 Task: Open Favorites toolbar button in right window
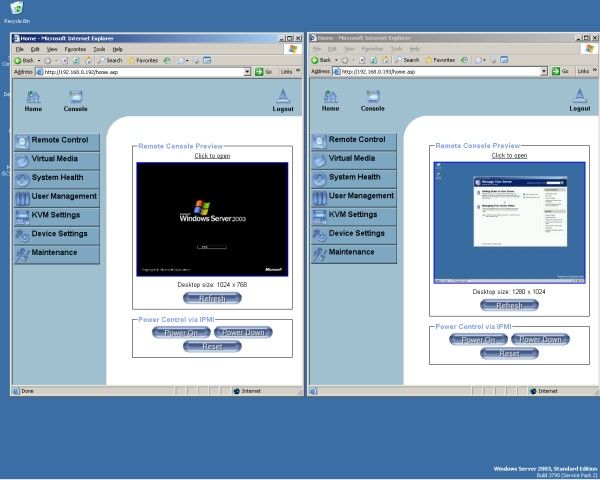[440, 60]
